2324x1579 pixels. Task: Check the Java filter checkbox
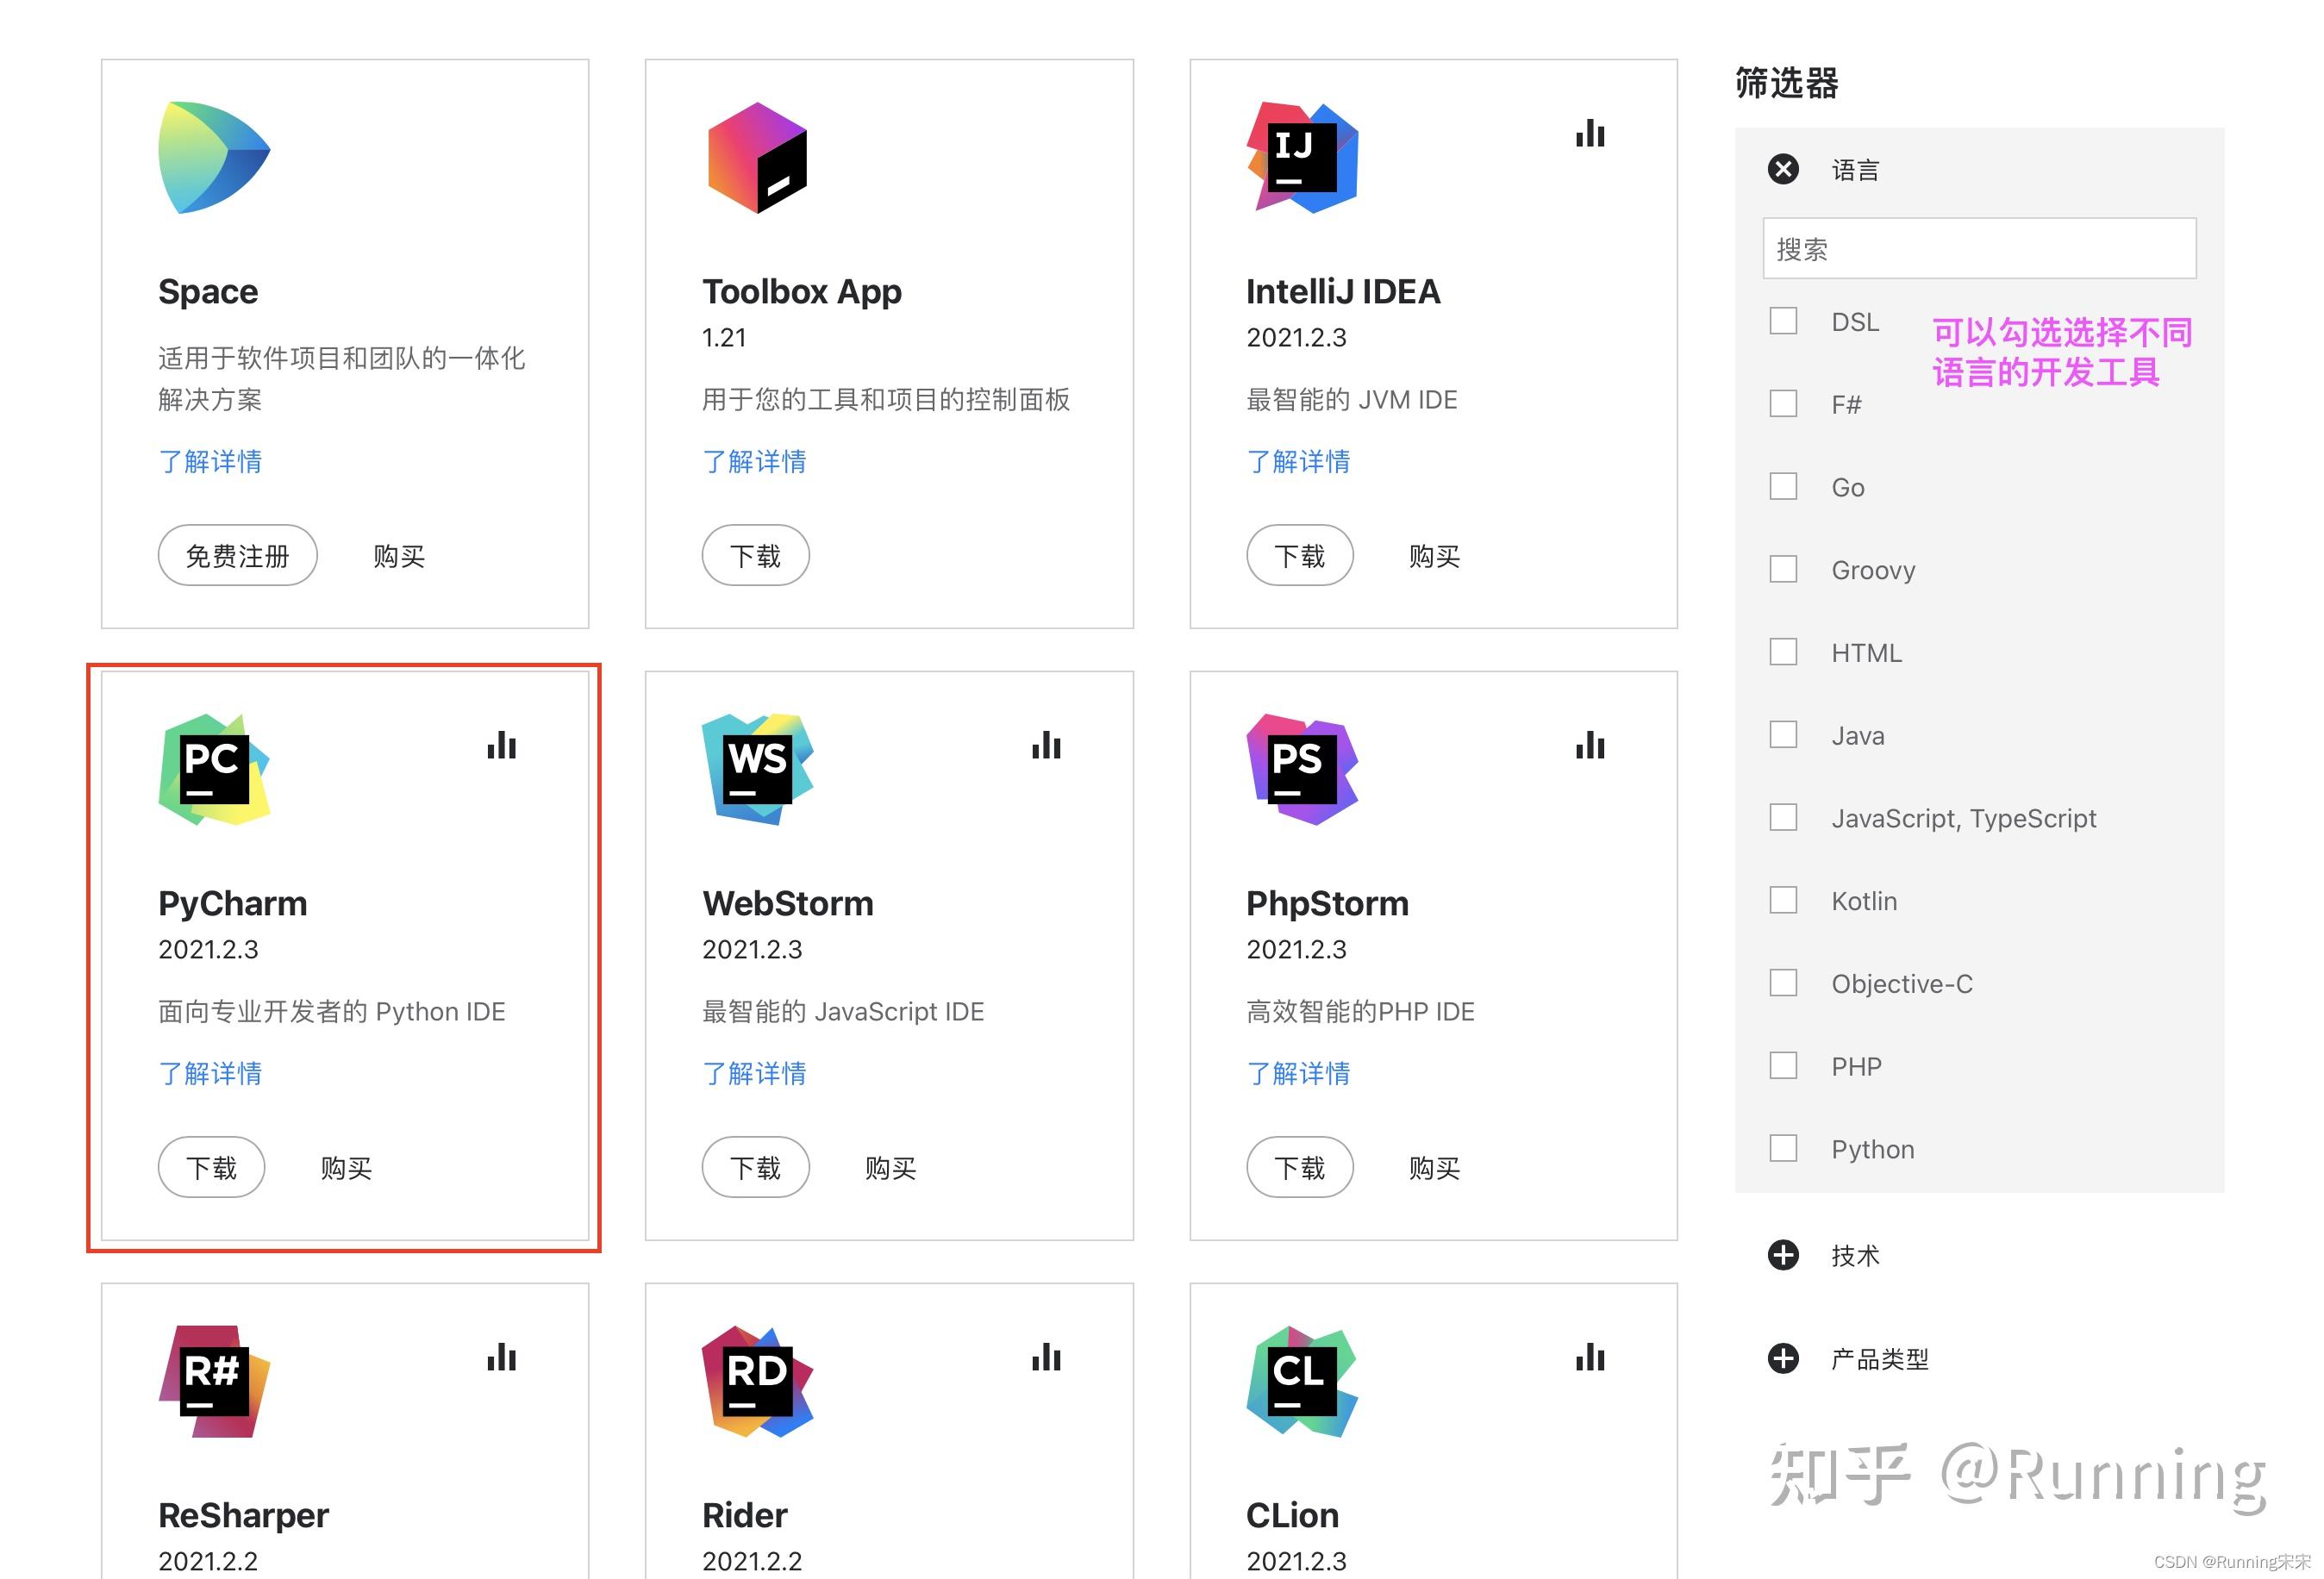[x=1783, y=735]
